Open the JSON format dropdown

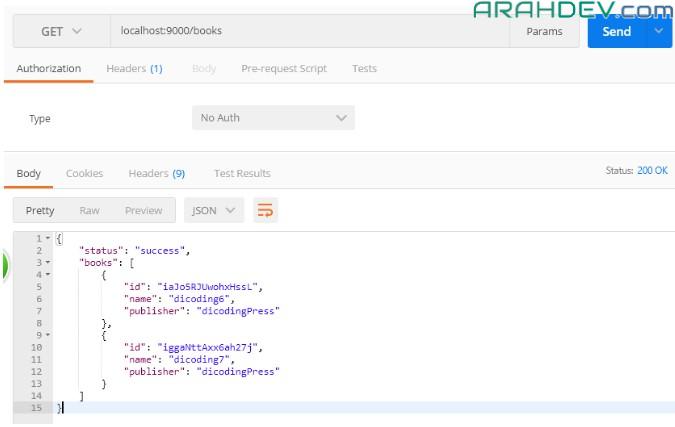214,210
